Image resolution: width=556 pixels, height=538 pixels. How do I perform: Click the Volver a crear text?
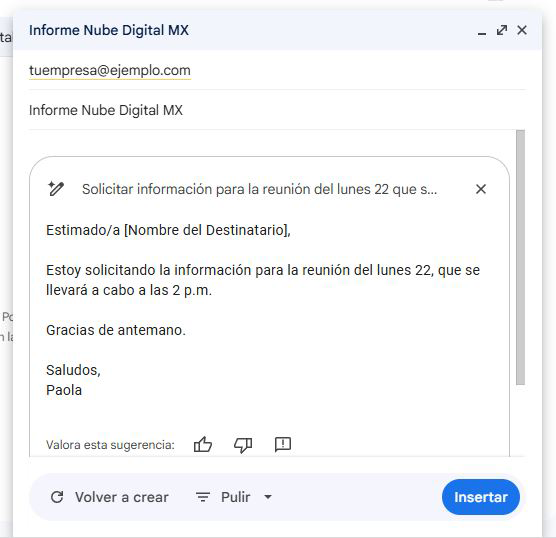(122, 497)
